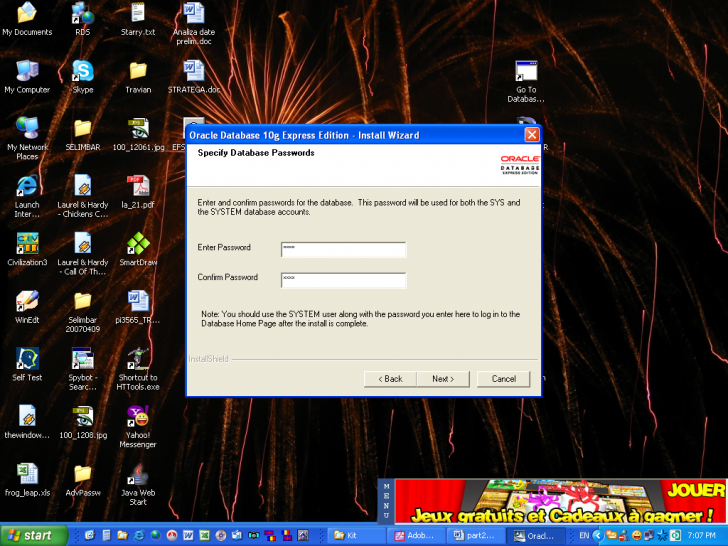Focus the Enter Password field
Viewport: 728px width, 546px height.
(343, 249)
